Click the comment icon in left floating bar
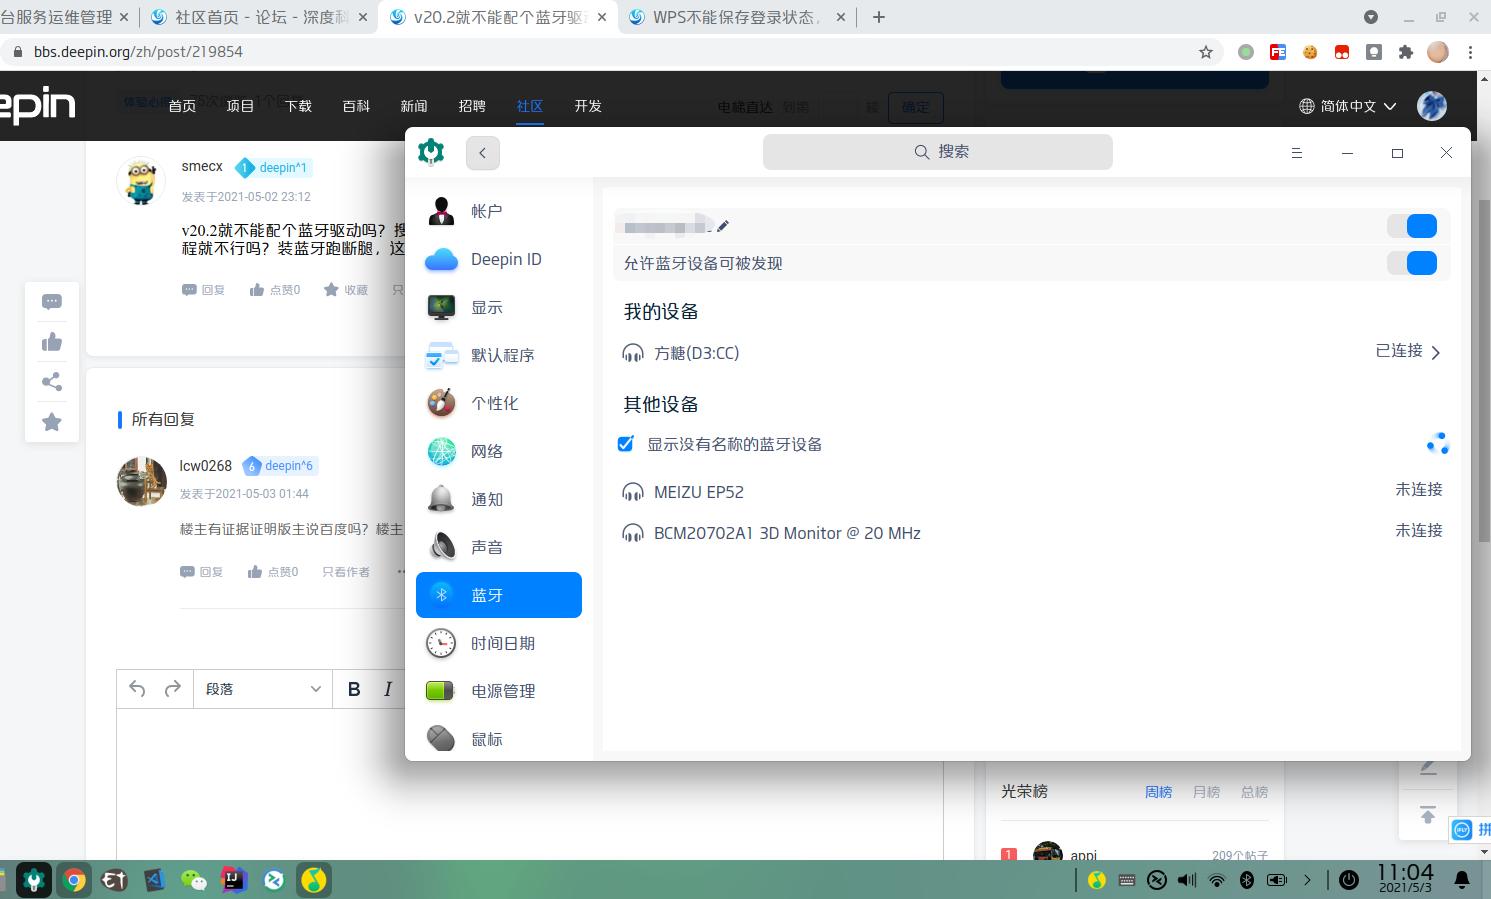 52,302
